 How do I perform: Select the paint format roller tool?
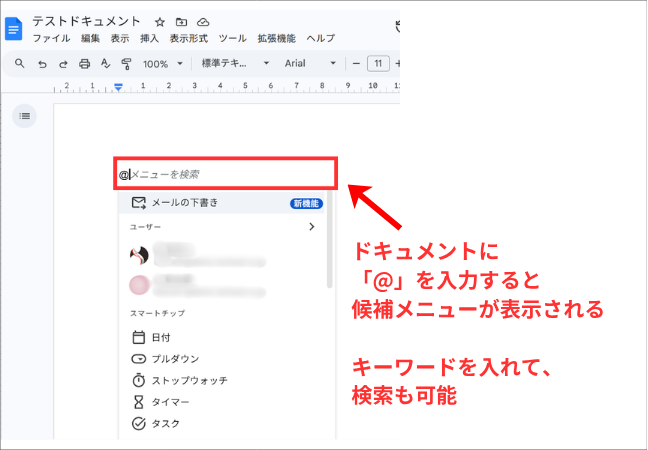point(126,63)
